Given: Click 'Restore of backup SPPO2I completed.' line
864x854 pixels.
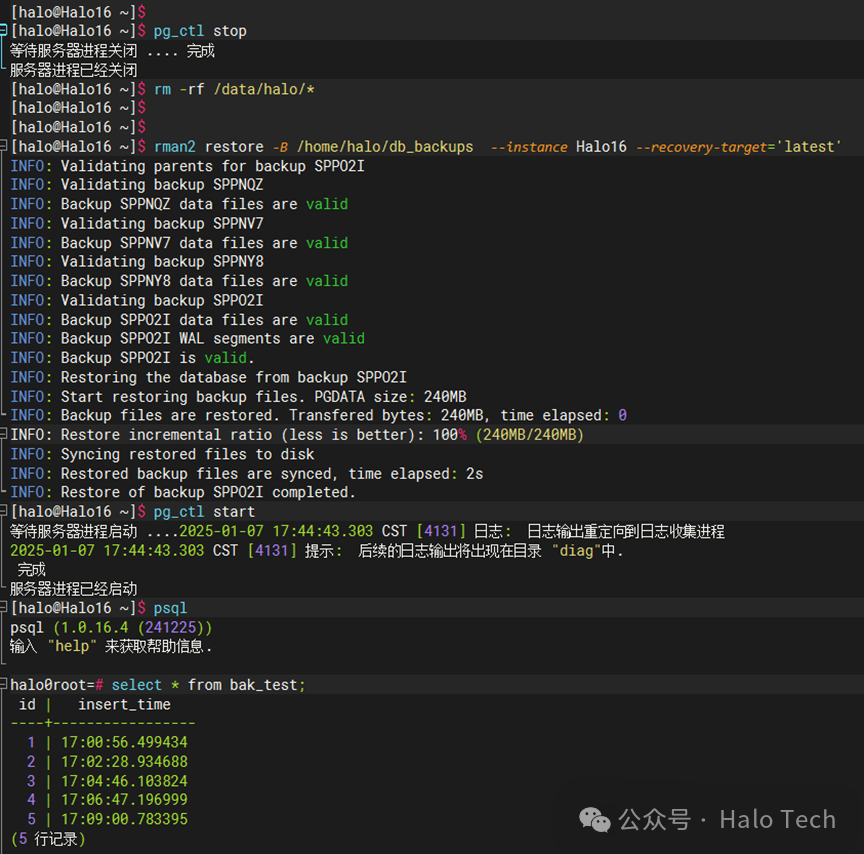Looking at the screenshot, I should point(183,492).
